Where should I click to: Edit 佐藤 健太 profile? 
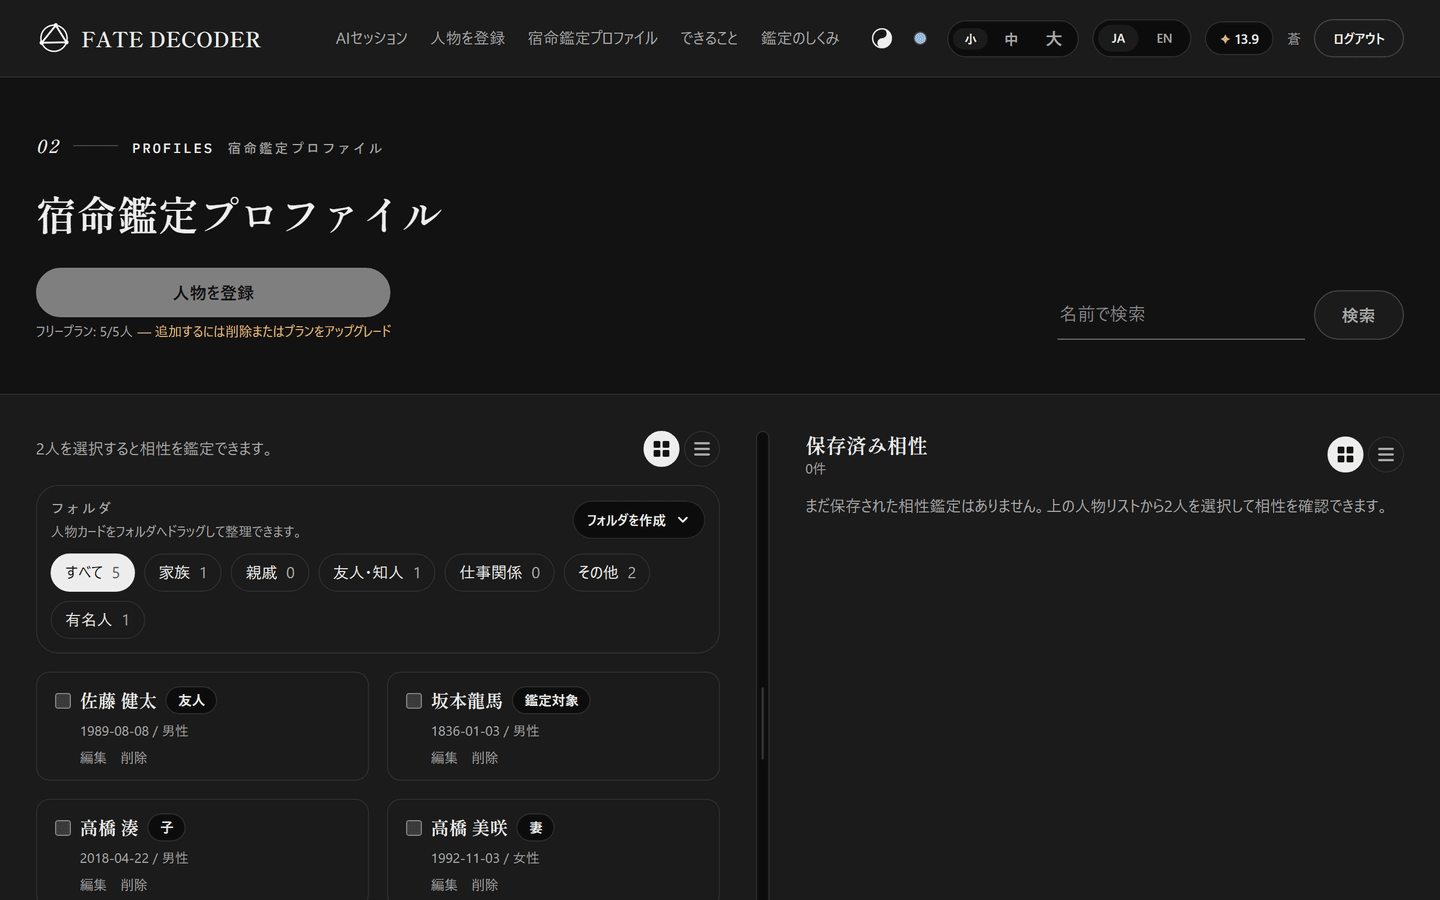point(93,758)
